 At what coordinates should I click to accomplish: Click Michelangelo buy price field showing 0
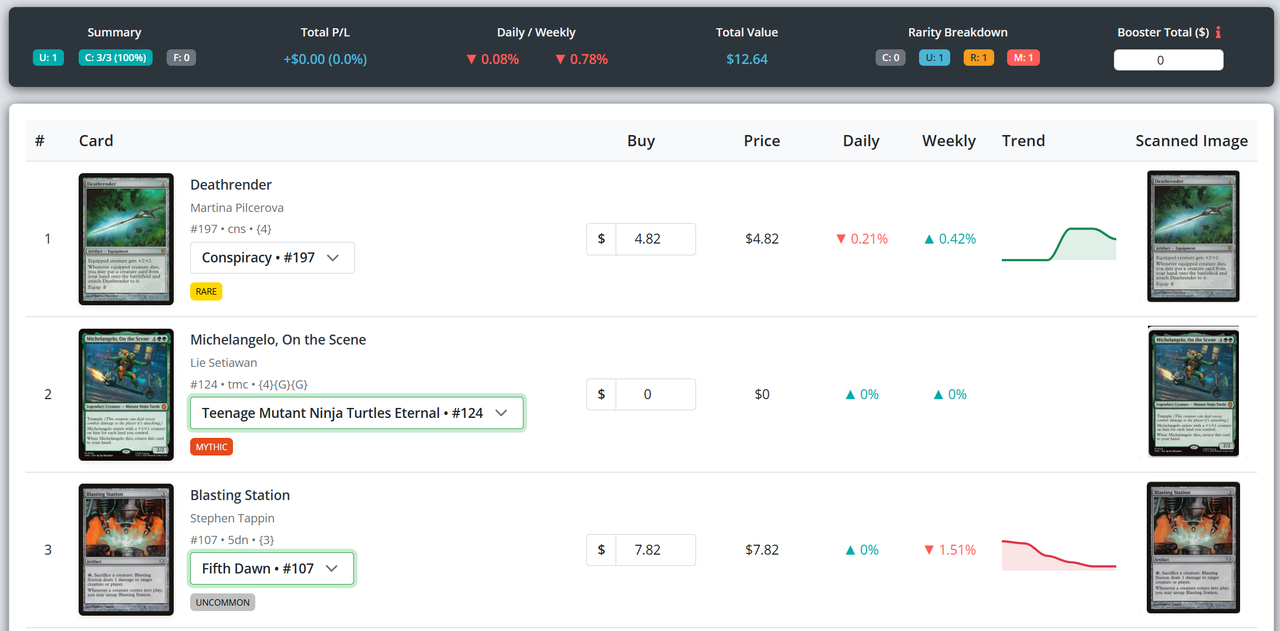[x=655, y=394]
